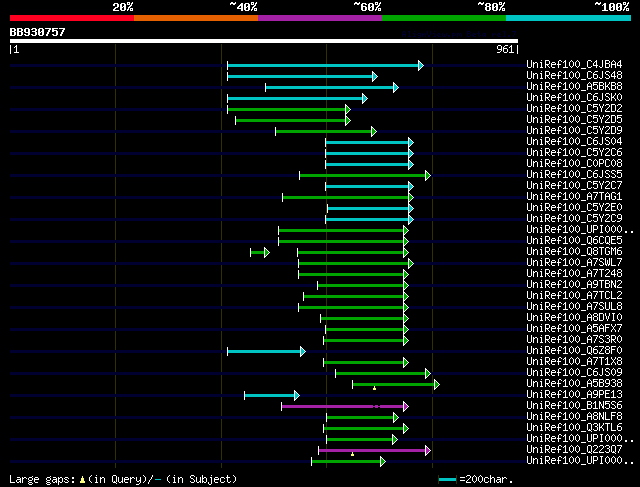
Task: Click the arrowhead ending the C4JBA4 bar
Action: 421,65
